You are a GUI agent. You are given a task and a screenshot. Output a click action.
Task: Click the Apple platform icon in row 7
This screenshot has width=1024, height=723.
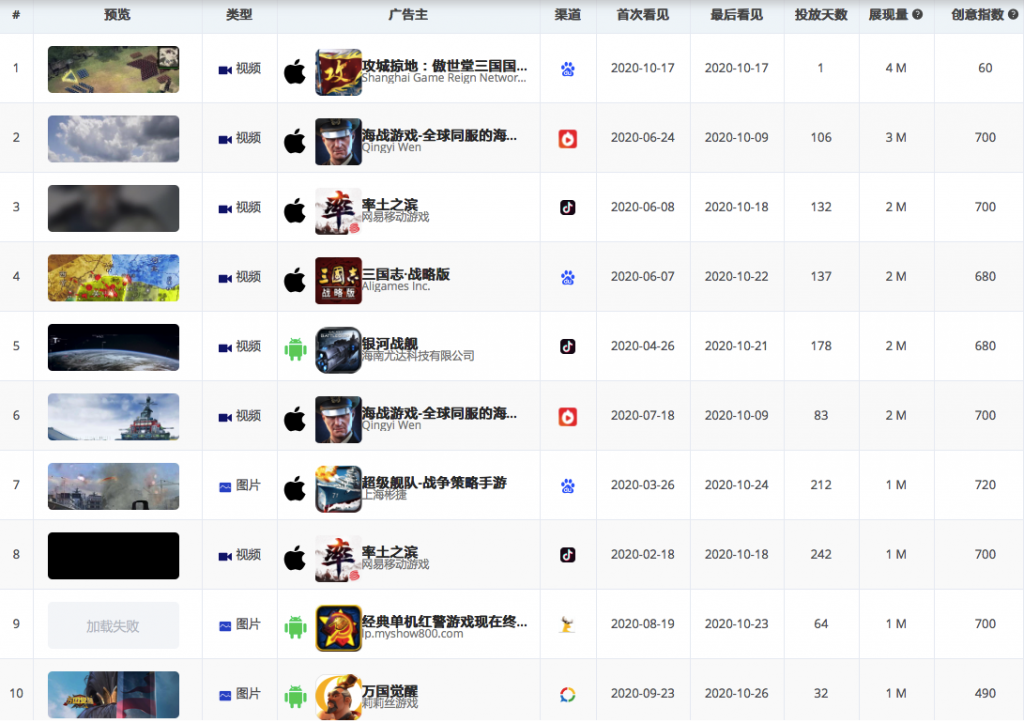pyautogui.click(x=294, y=487)
